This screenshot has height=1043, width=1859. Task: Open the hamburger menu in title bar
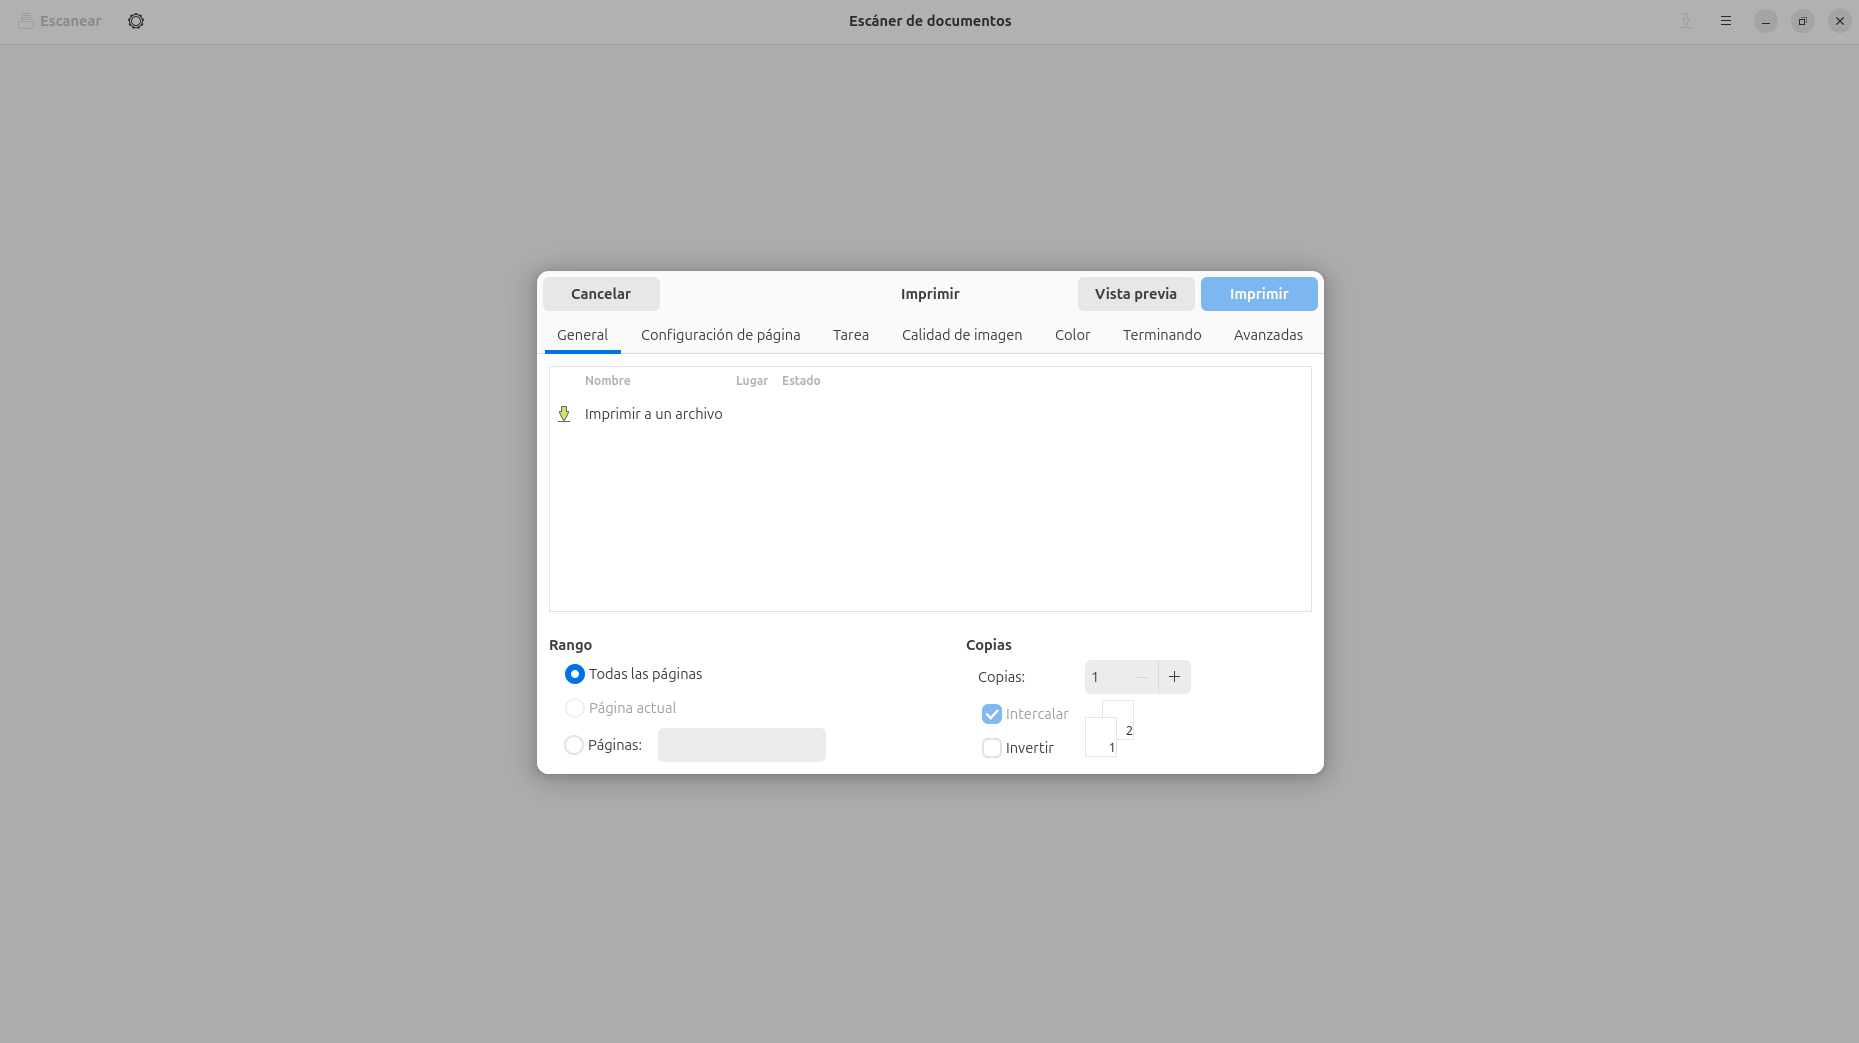tap(1726, 21)
